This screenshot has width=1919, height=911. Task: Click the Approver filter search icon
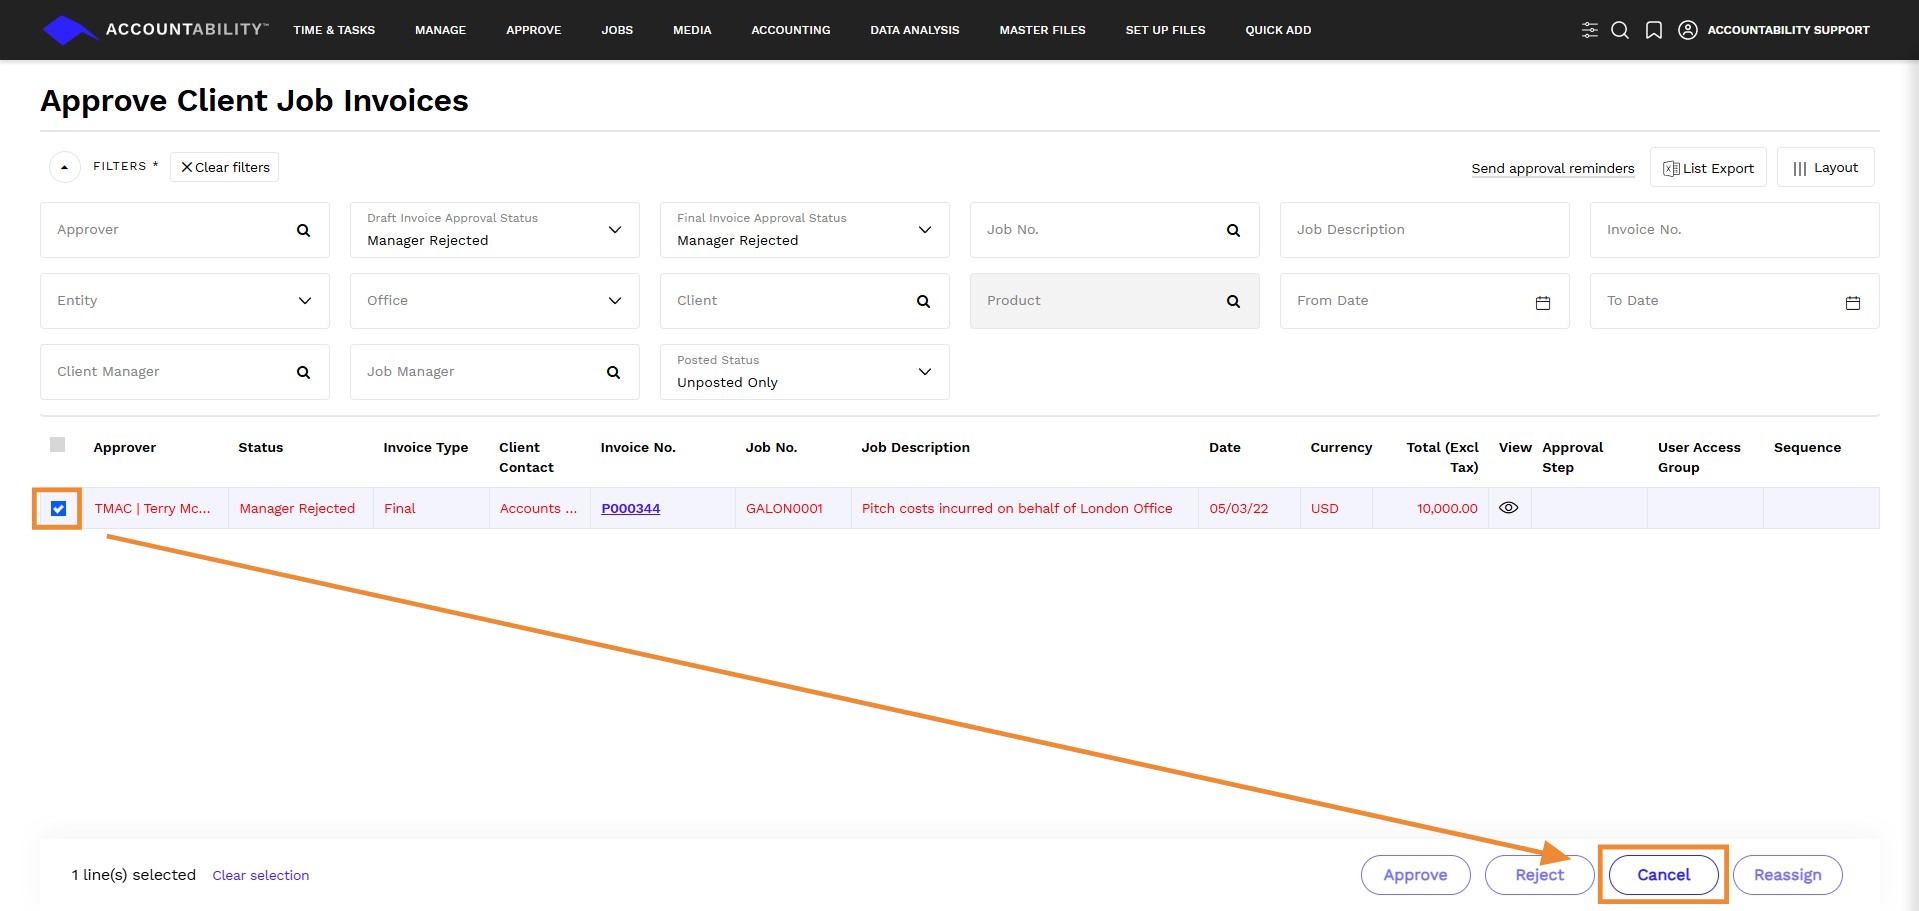tap(303, 230)
